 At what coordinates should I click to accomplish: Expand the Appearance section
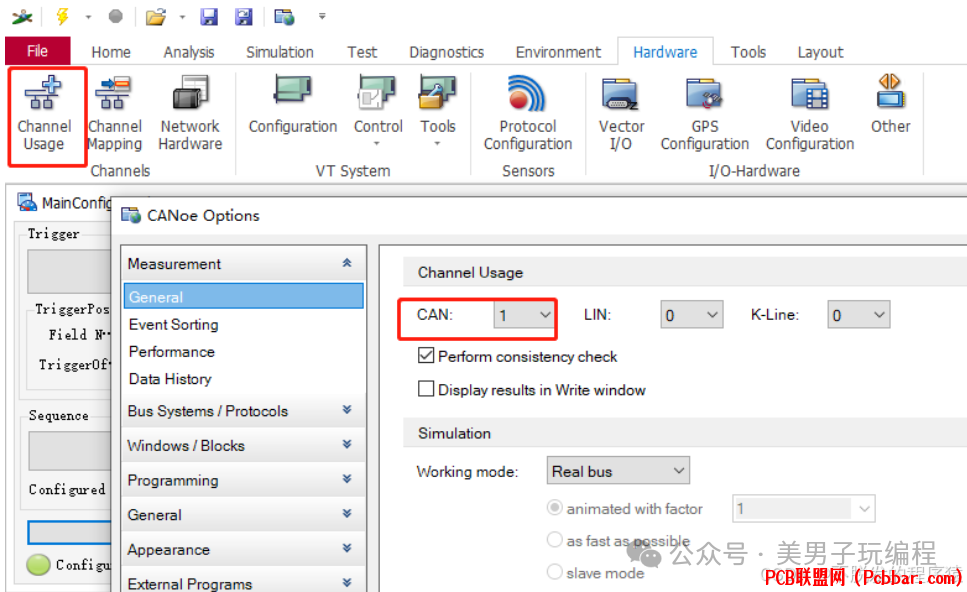(347, 548)
